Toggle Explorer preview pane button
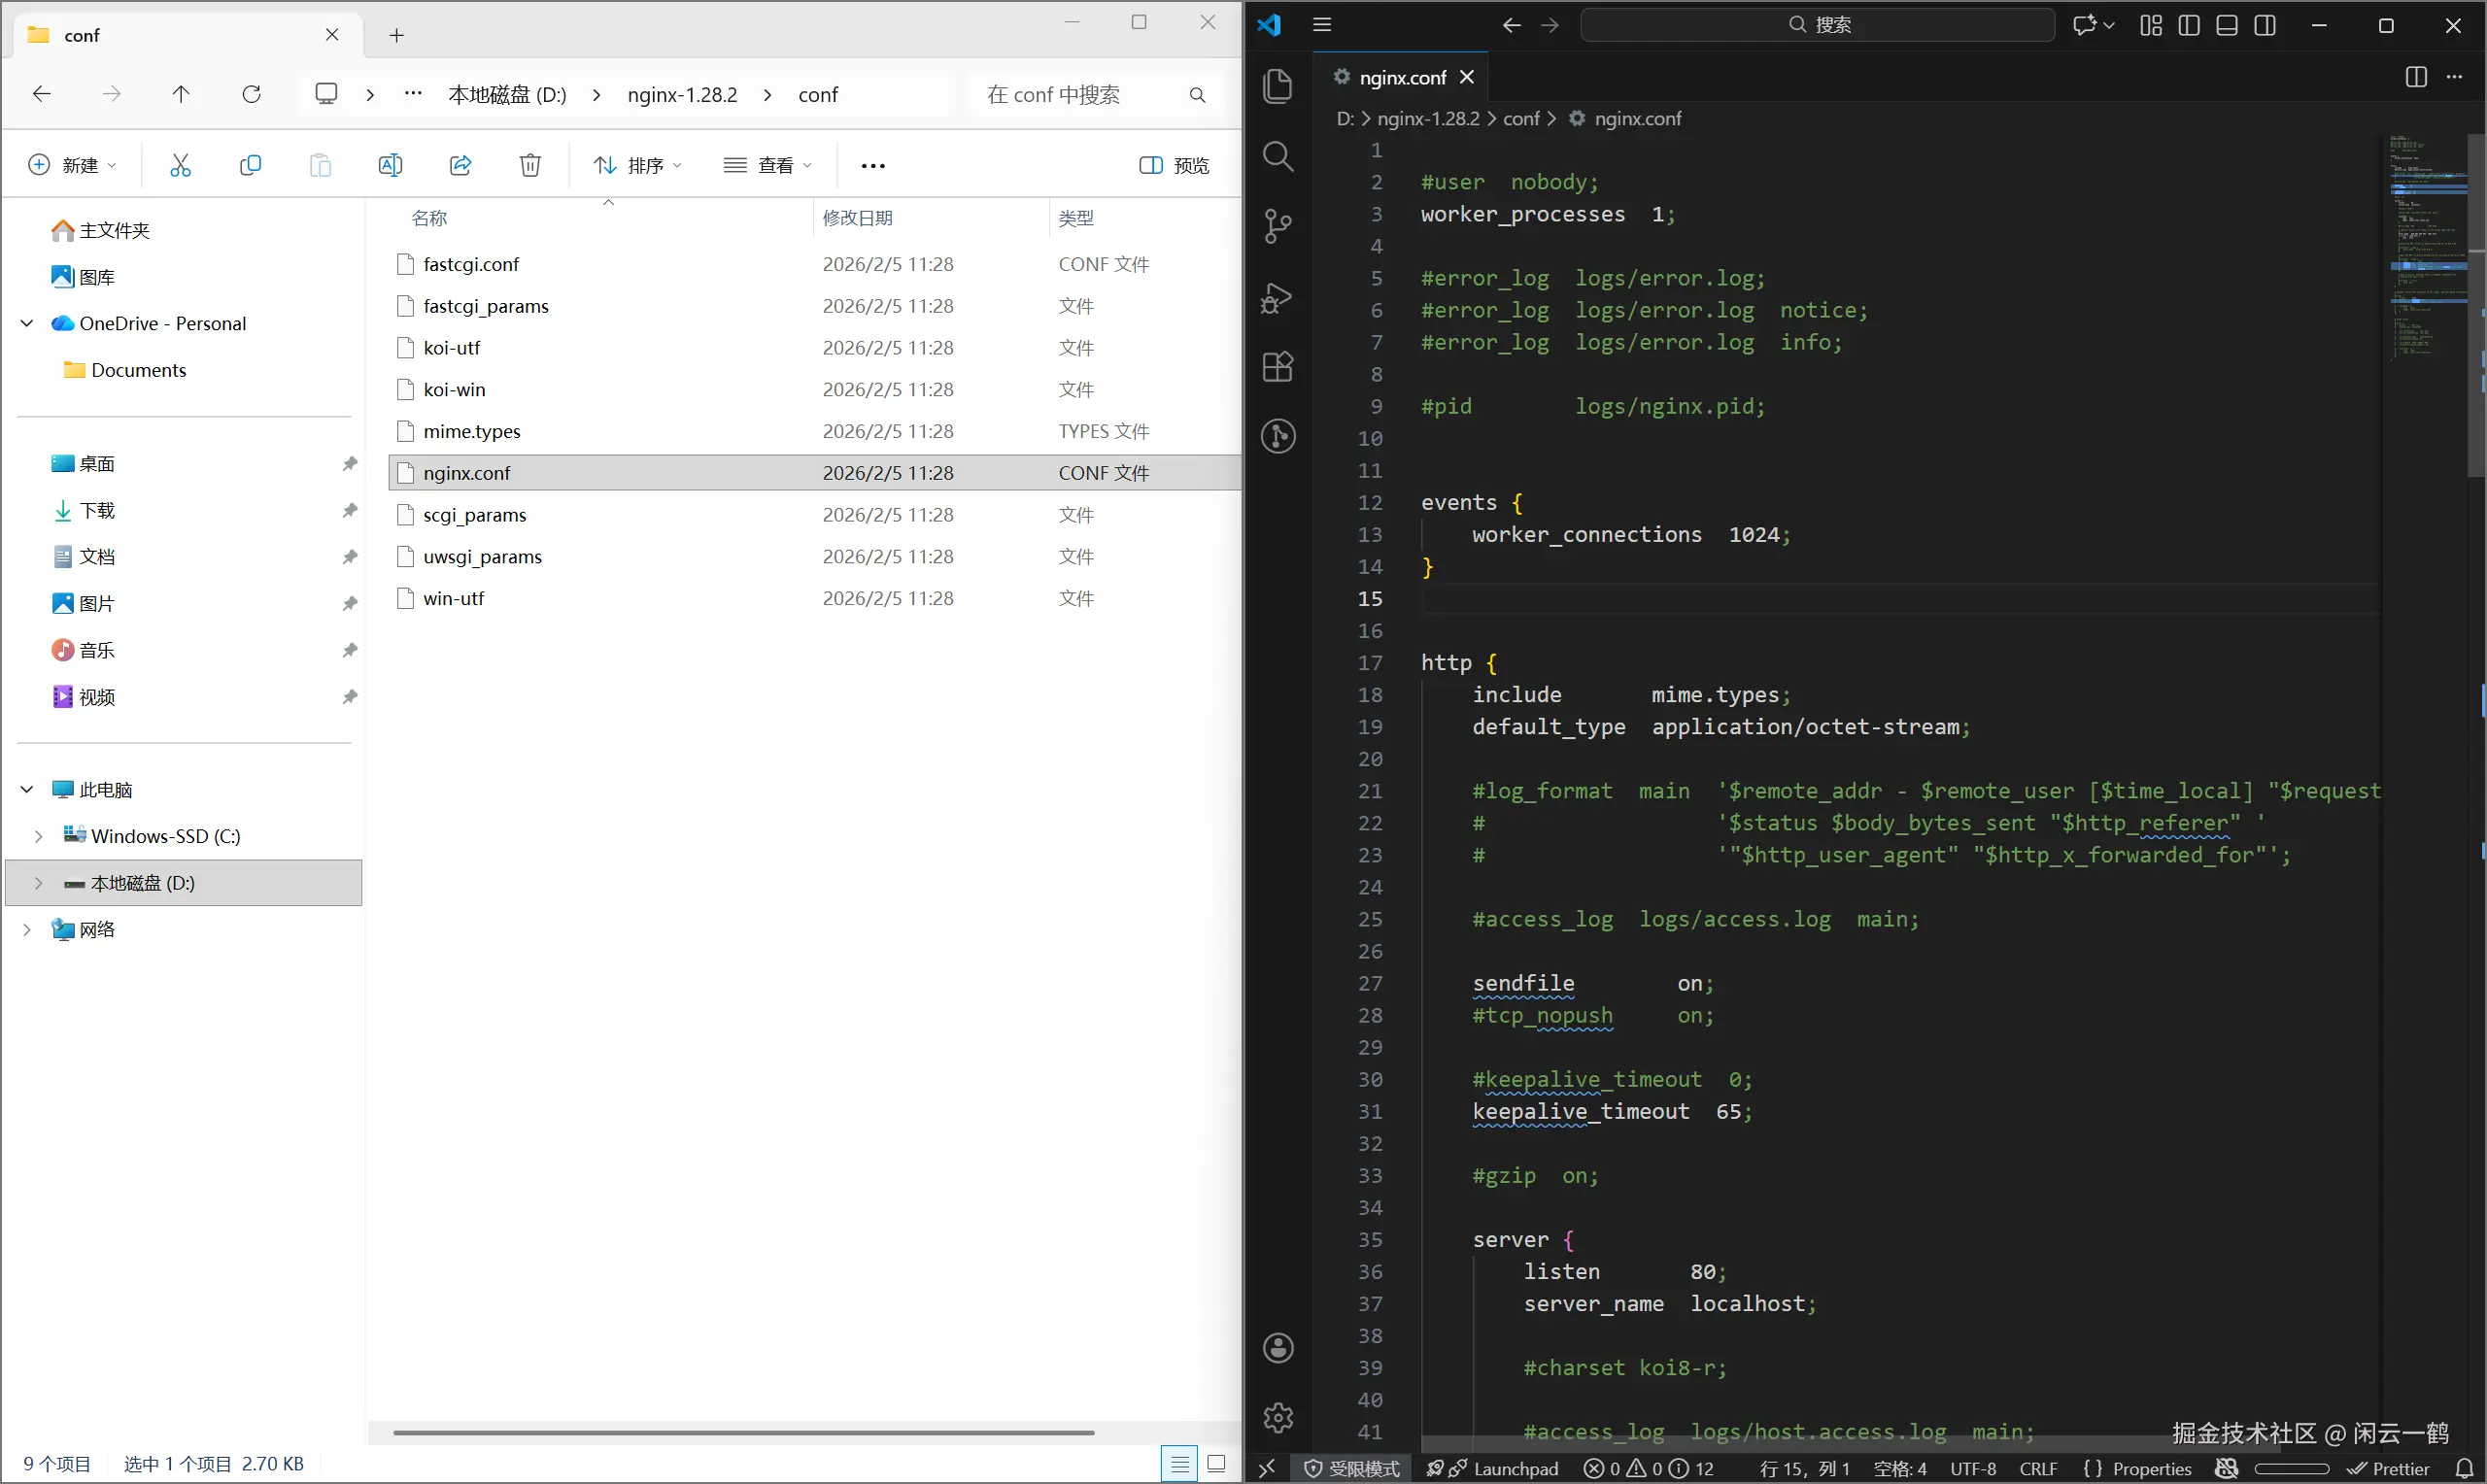Screen dimensions: 2487x1484 1174,165
